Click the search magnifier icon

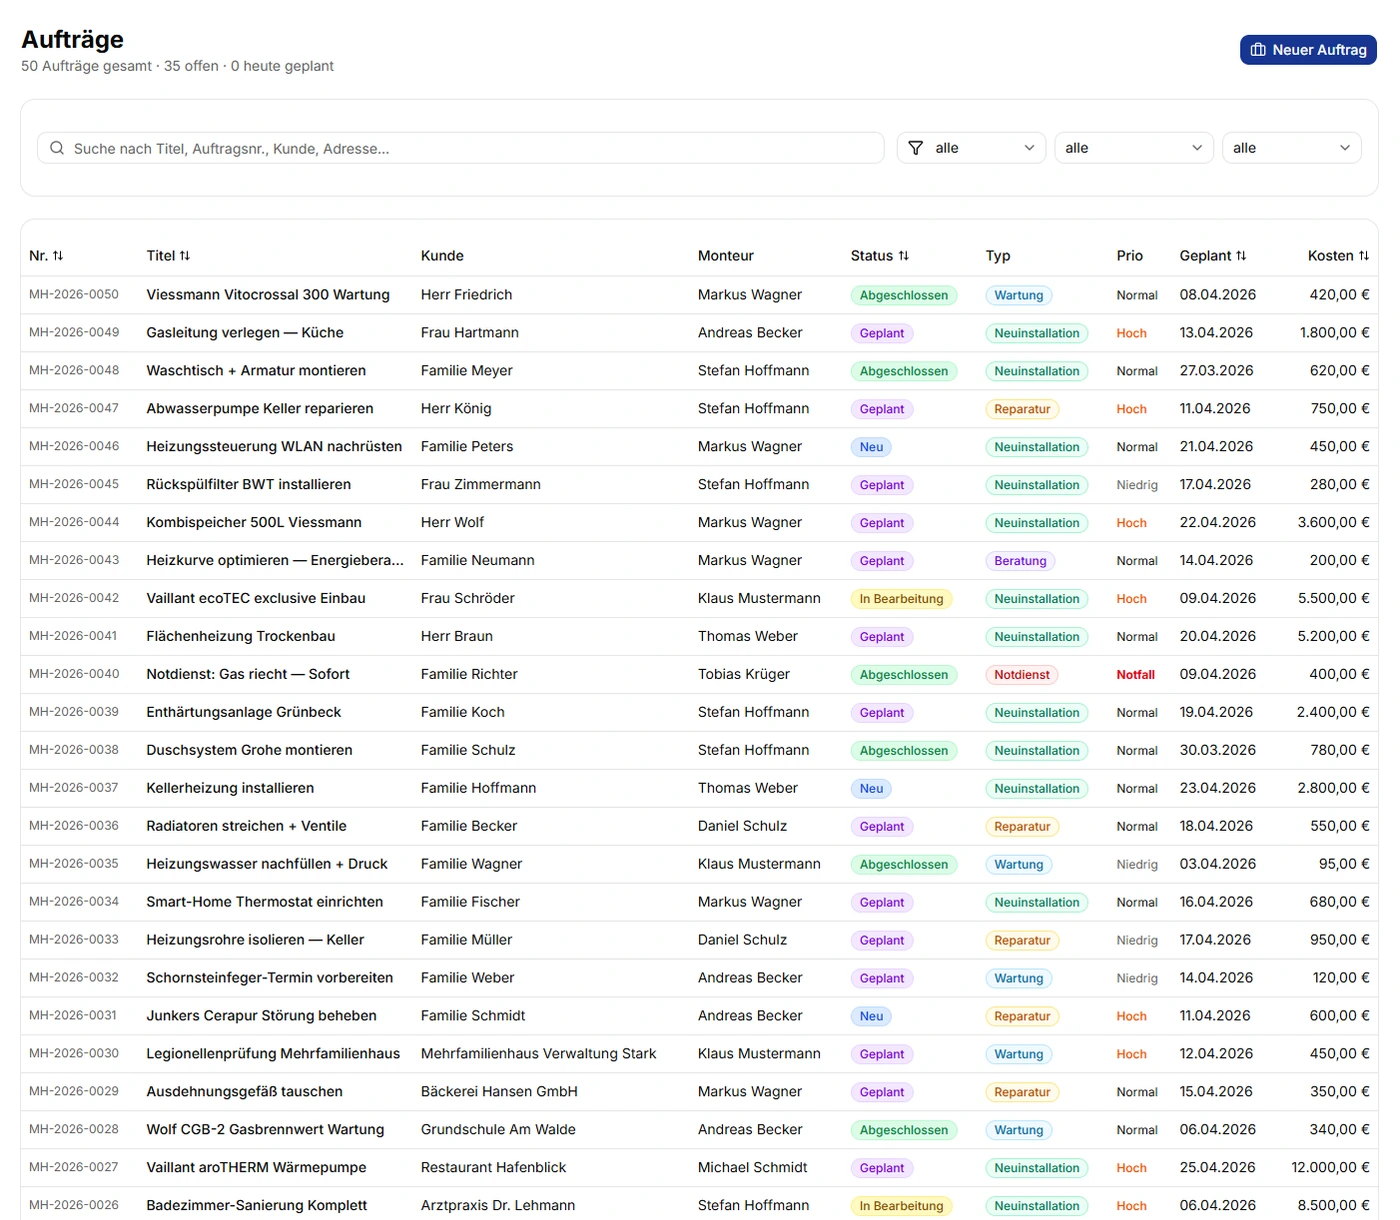(57, 148)
